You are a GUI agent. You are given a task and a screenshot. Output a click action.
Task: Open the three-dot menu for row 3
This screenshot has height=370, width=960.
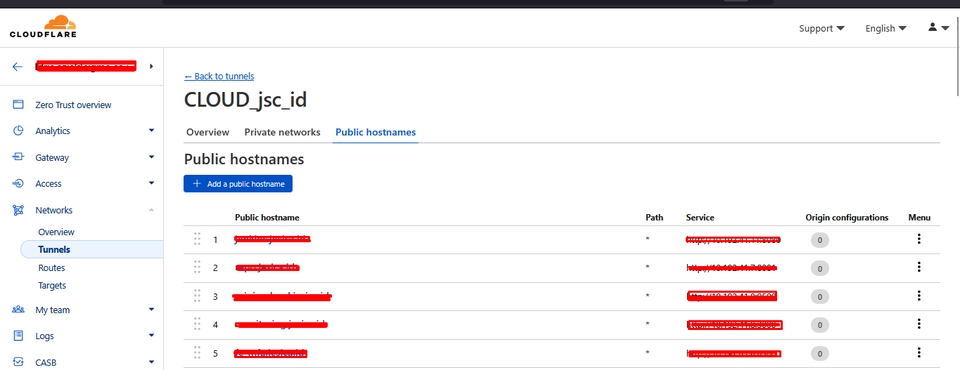click(918, 296)
